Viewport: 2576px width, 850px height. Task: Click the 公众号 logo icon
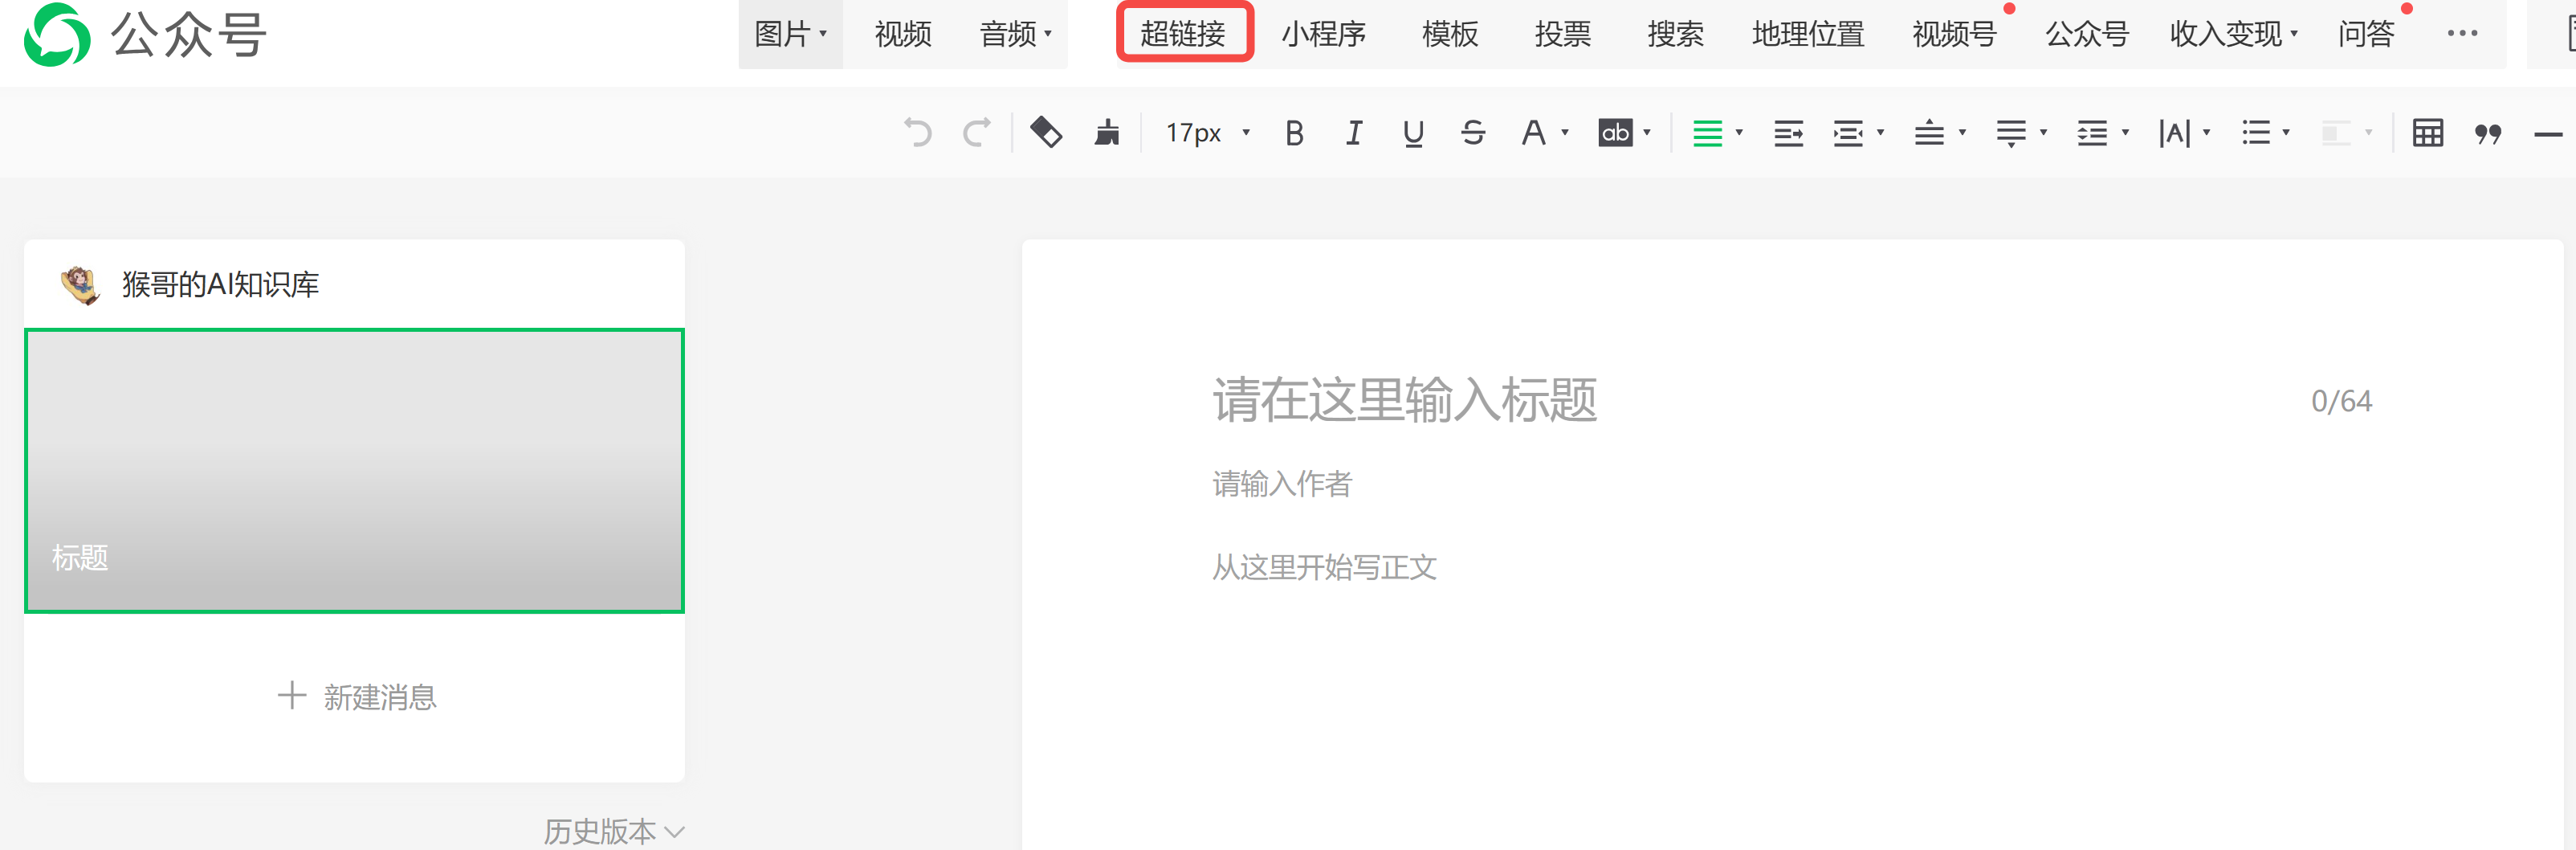pos(57,35)
